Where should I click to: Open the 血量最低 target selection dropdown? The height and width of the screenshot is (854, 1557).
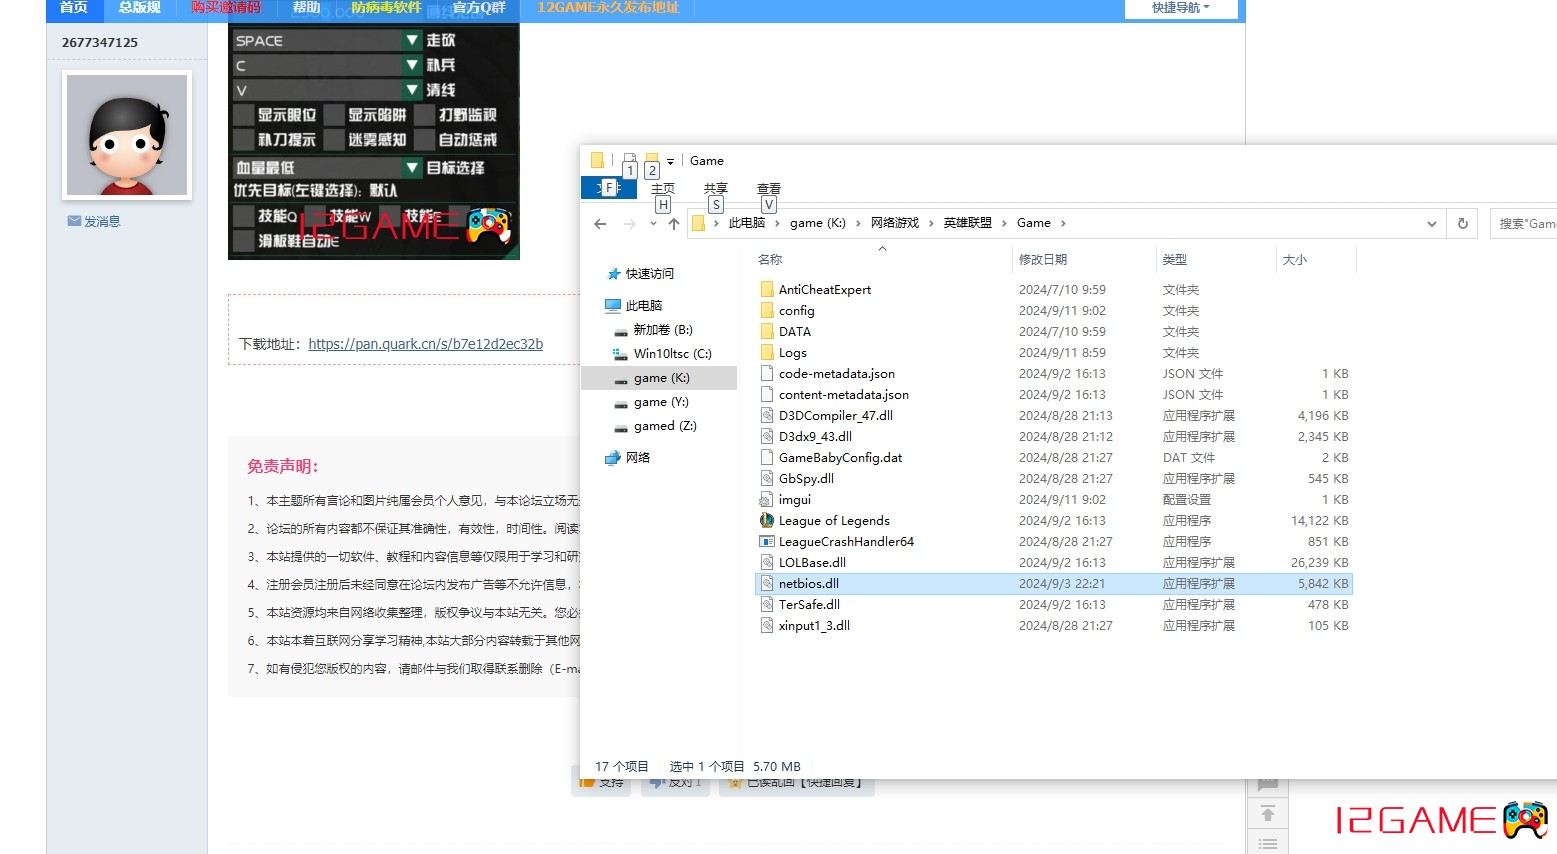tap(412, 167)
